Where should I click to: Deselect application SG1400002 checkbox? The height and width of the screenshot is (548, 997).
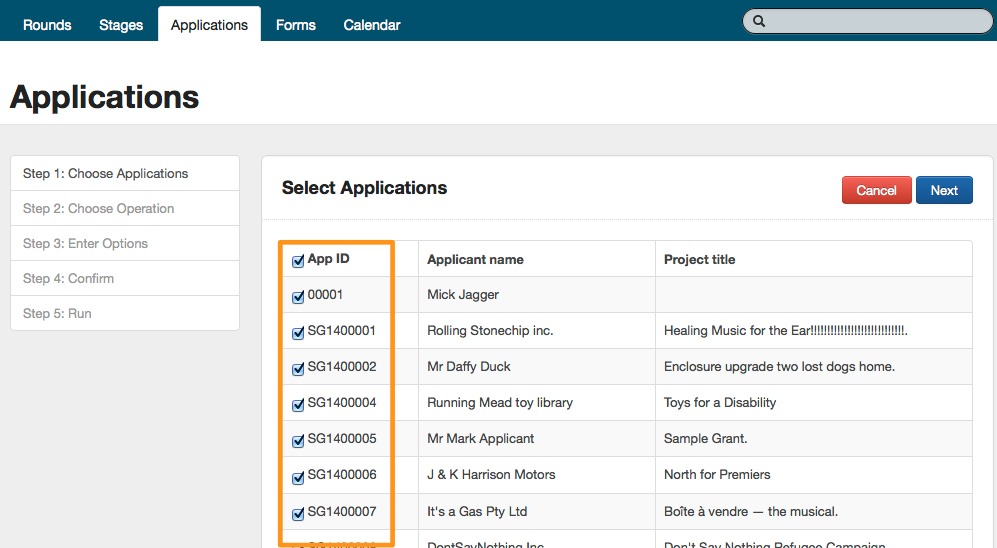coord(298,369)
